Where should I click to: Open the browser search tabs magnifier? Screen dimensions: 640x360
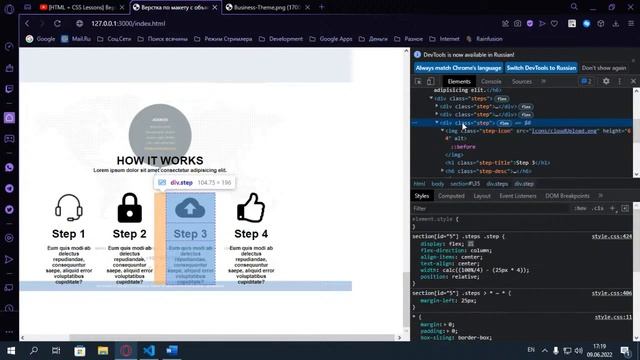pos(574,7)
